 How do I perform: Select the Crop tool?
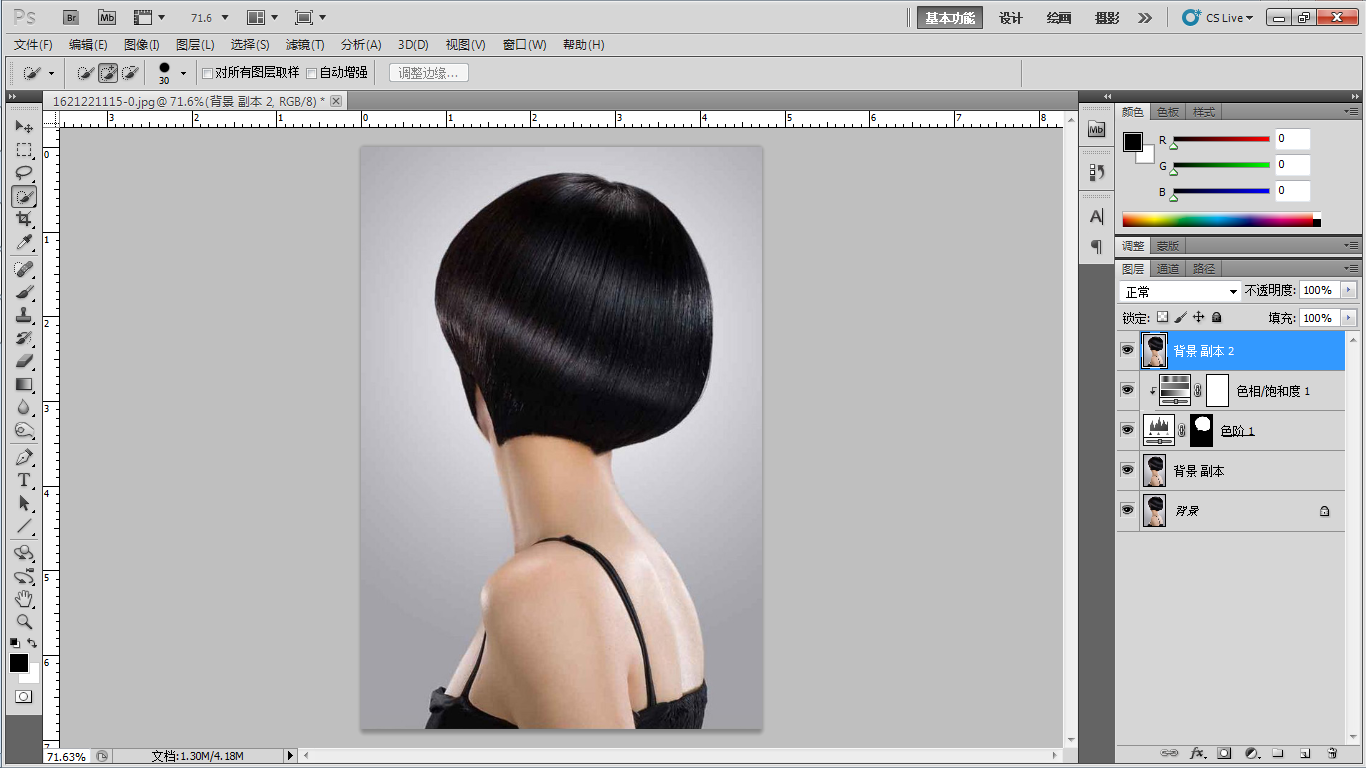[24, 219]
